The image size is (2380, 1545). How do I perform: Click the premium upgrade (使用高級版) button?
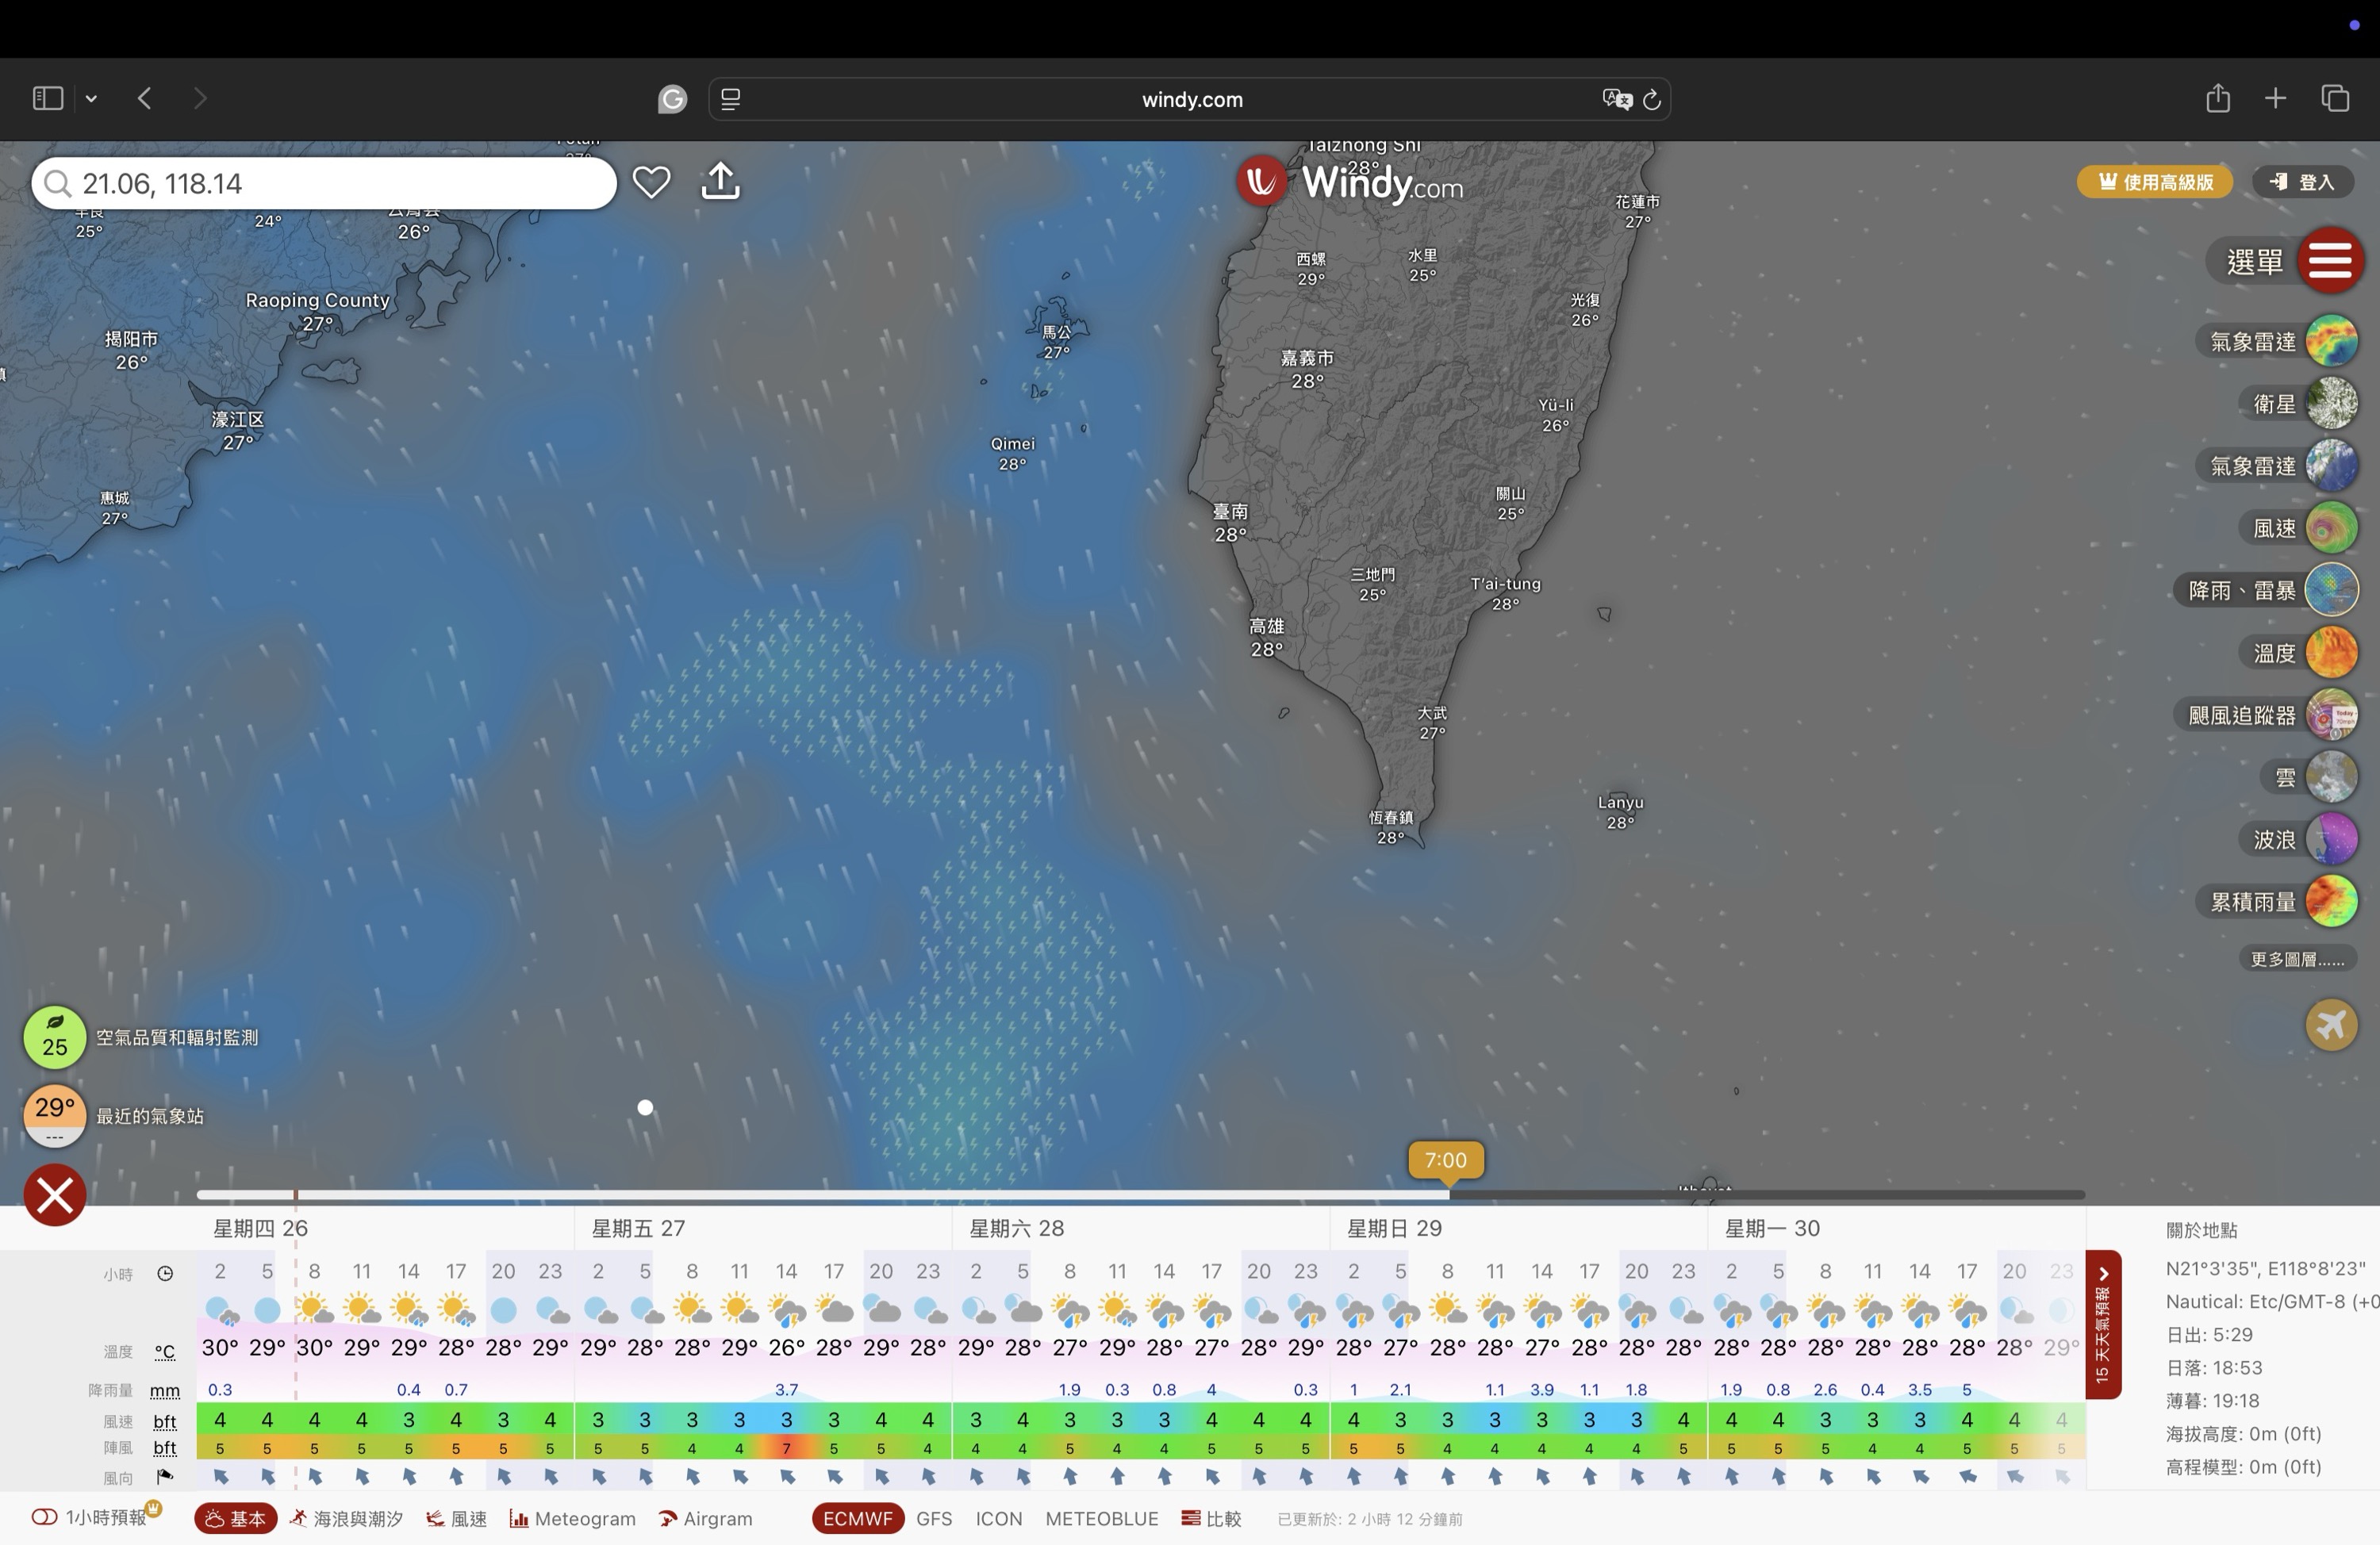2154,182
